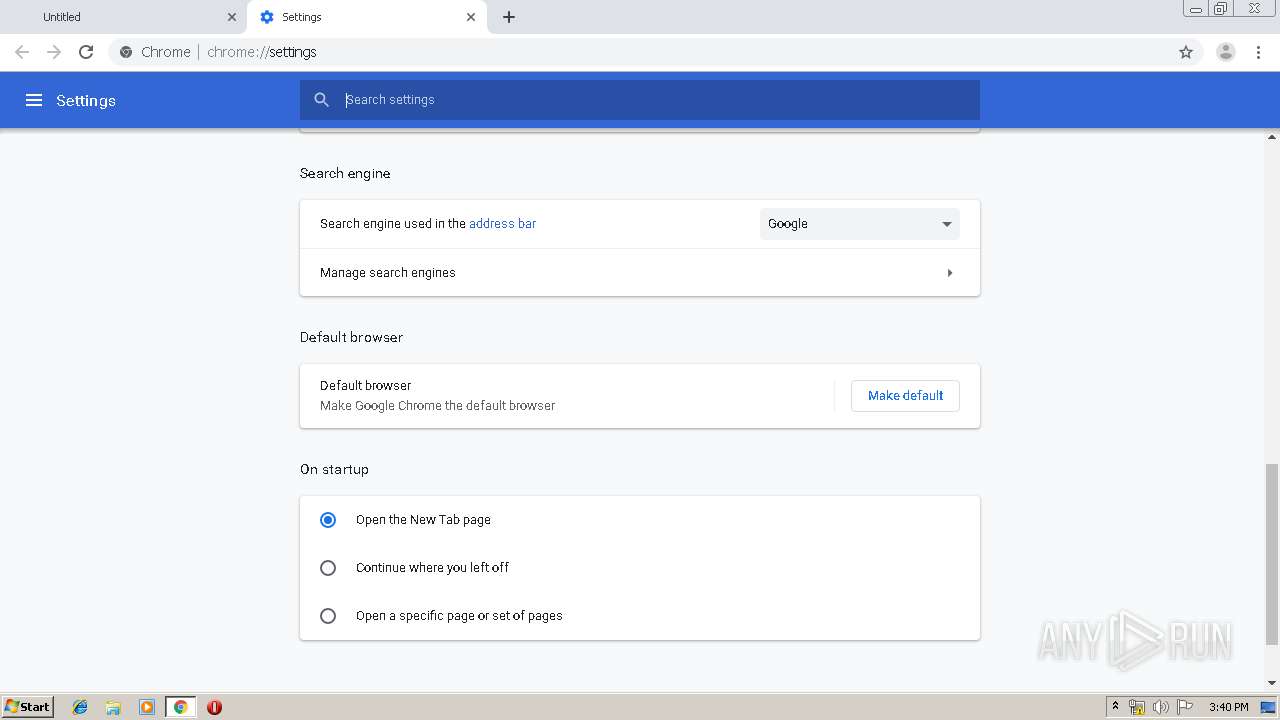
Task: Click the Settings title text
Action: point(86,100)
